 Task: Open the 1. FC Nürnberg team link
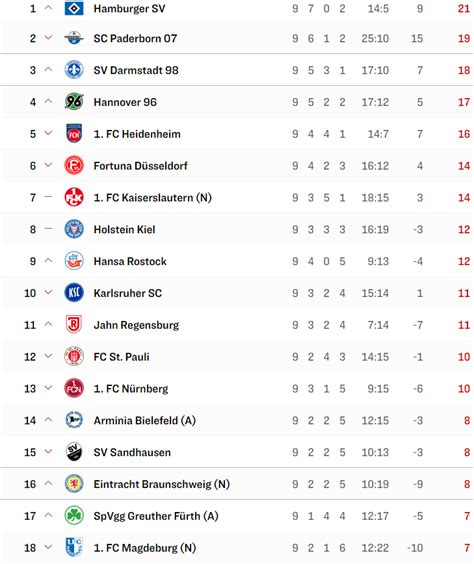131,389
